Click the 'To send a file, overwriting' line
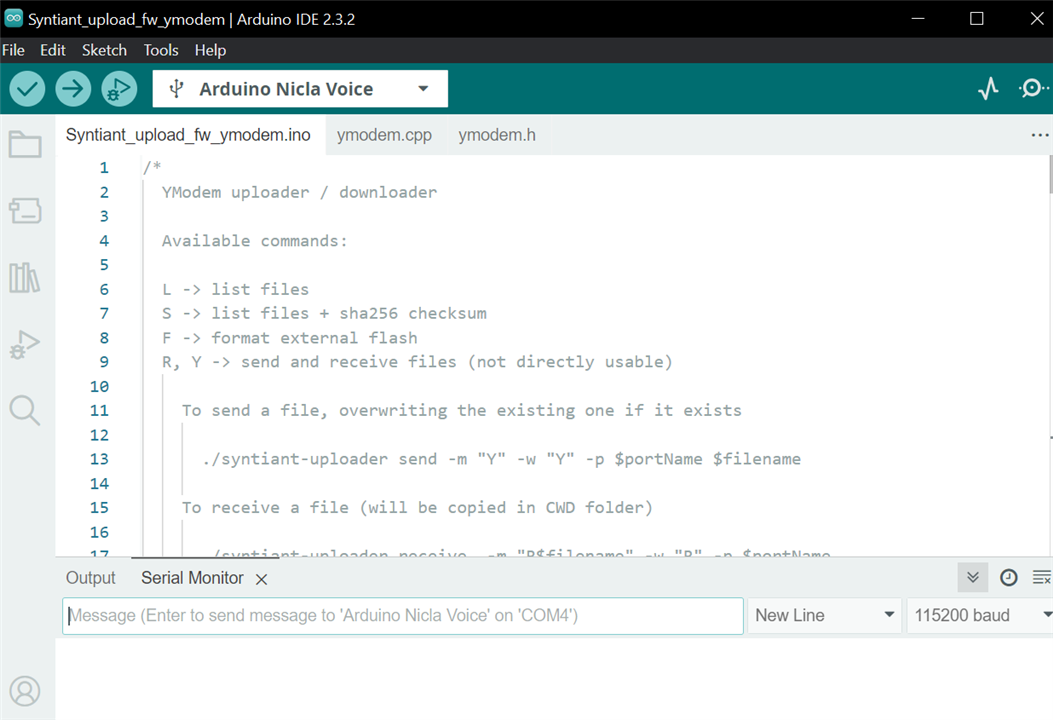Screen dimensions: 1053x720 [x=461, y=410]
